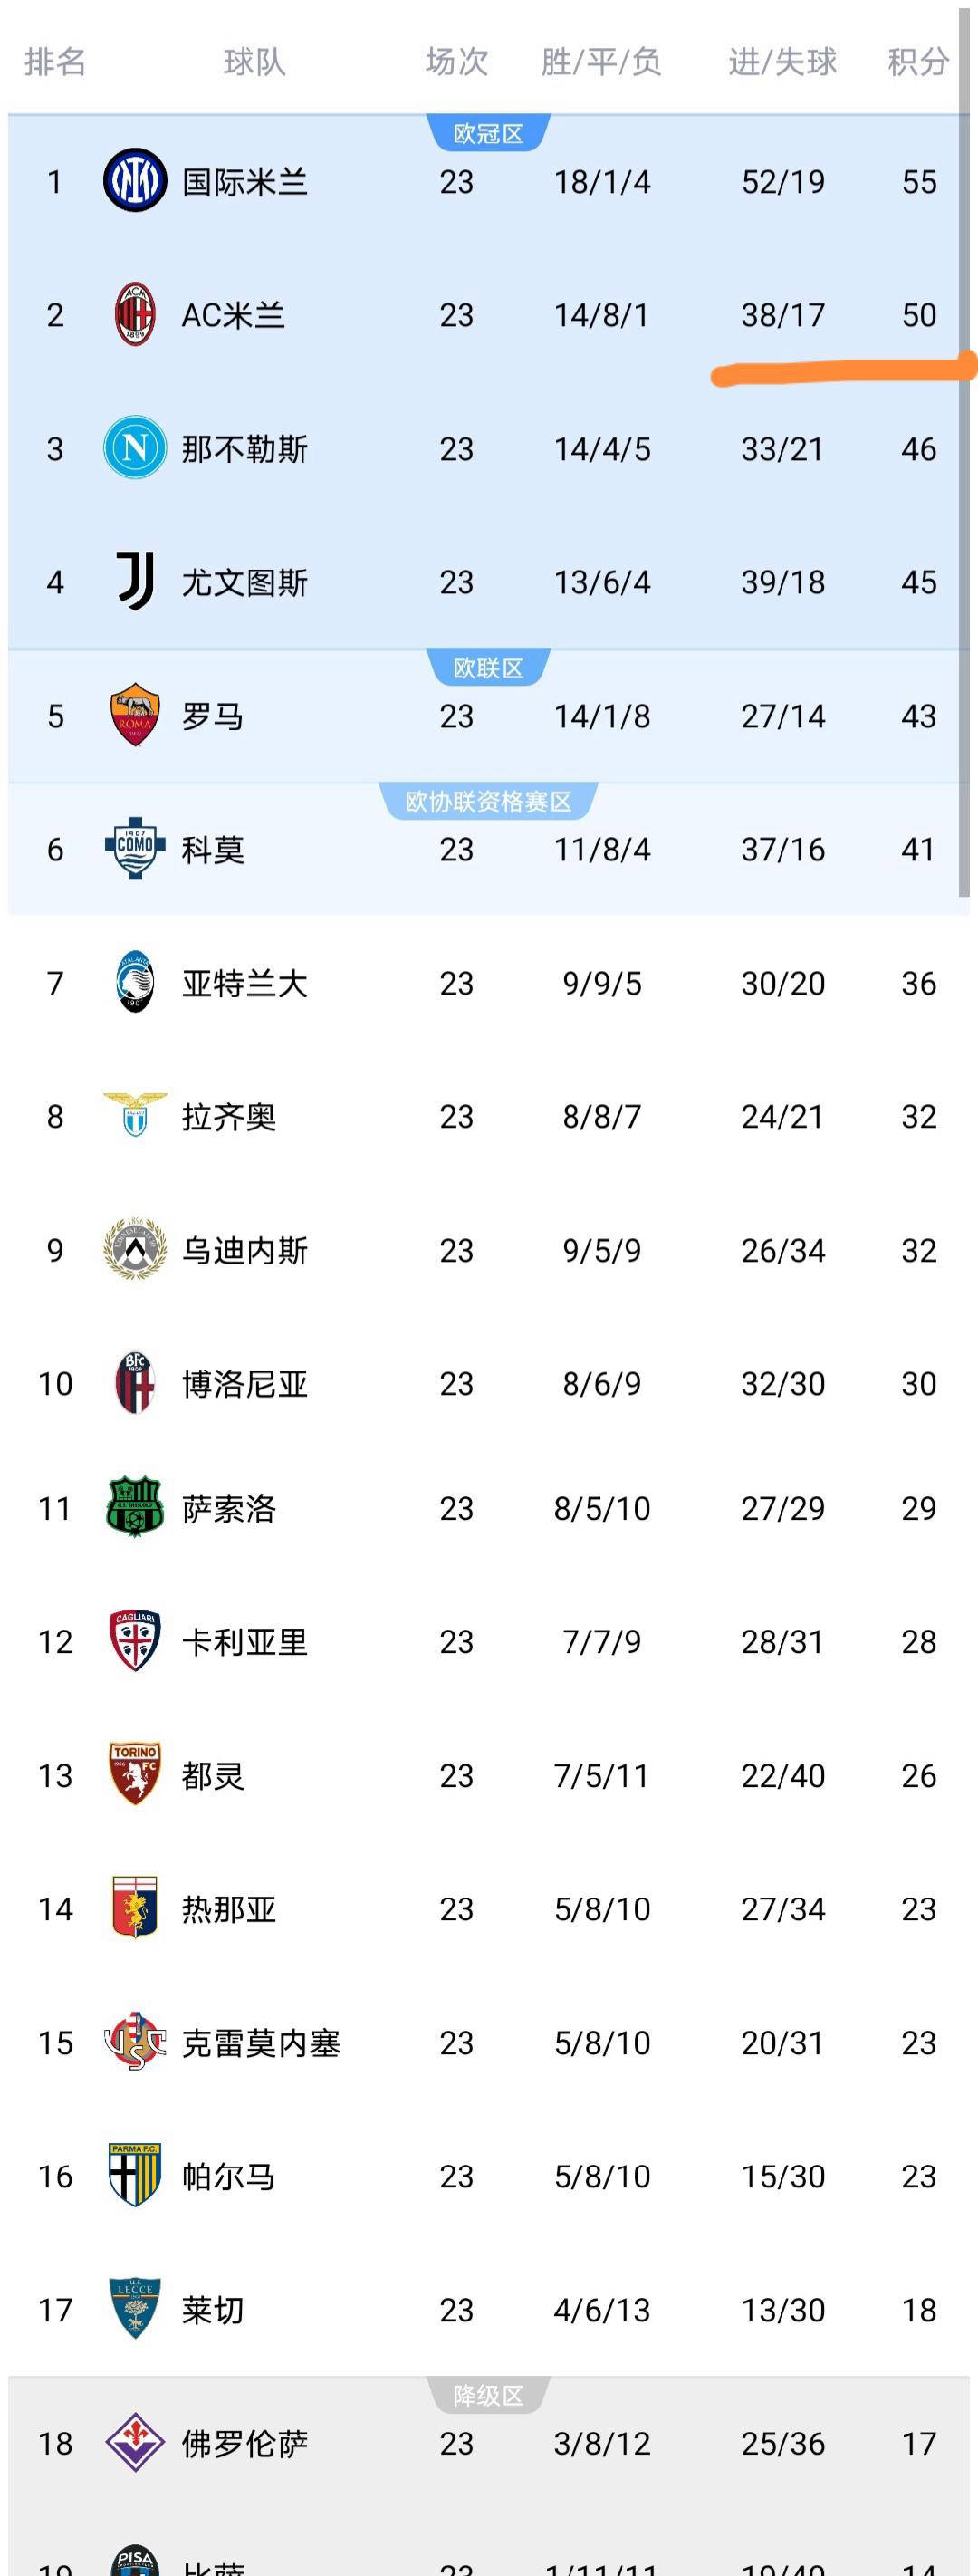
Task: Tap the Como club badge
Action: 135,848
